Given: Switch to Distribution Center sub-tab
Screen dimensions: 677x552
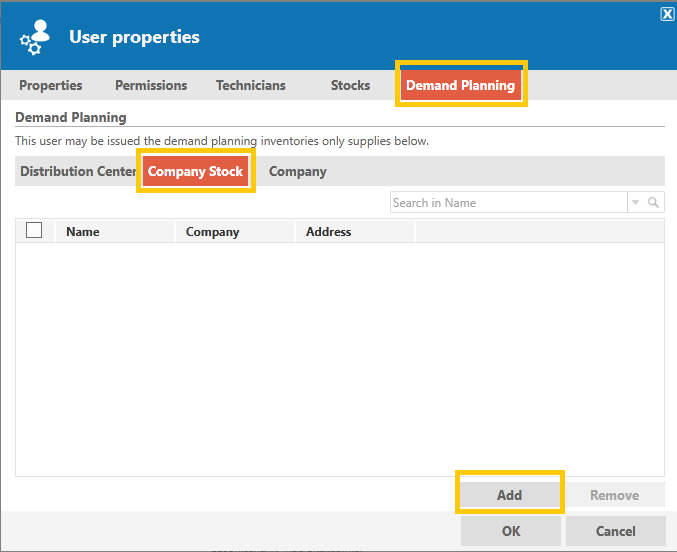Looking at the screenshot, I should [79, 171].
